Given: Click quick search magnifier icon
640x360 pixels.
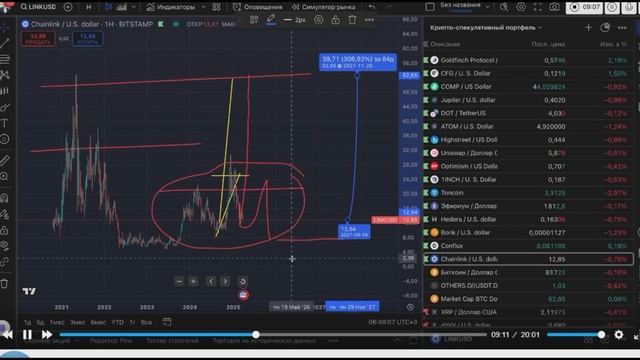Looking at the screenshot, I should (x=504, y=7).
